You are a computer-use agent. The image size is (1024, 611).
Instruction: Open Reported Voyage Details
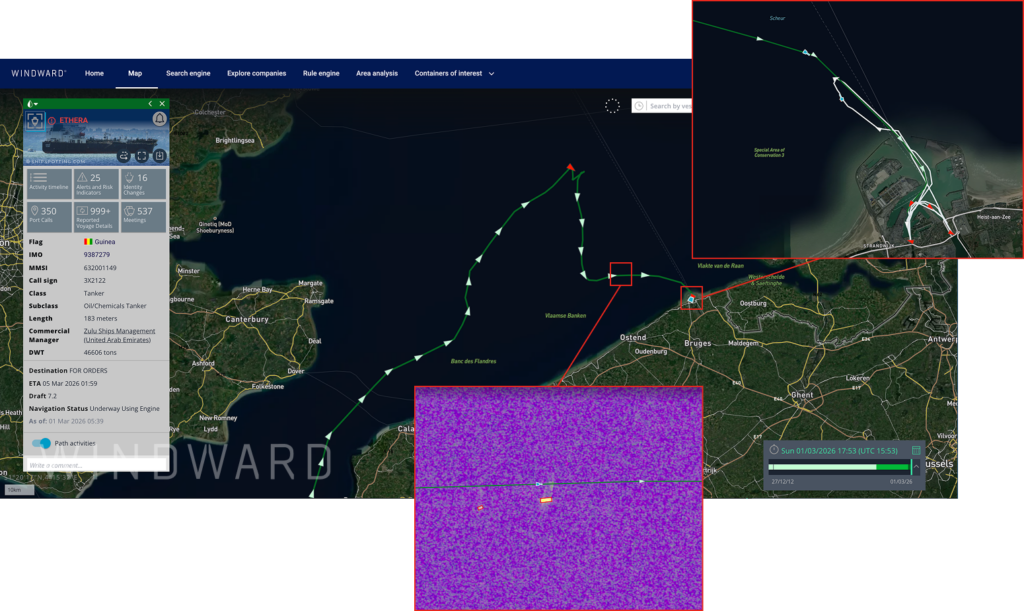pyautogui.click(x=95, y=217)
